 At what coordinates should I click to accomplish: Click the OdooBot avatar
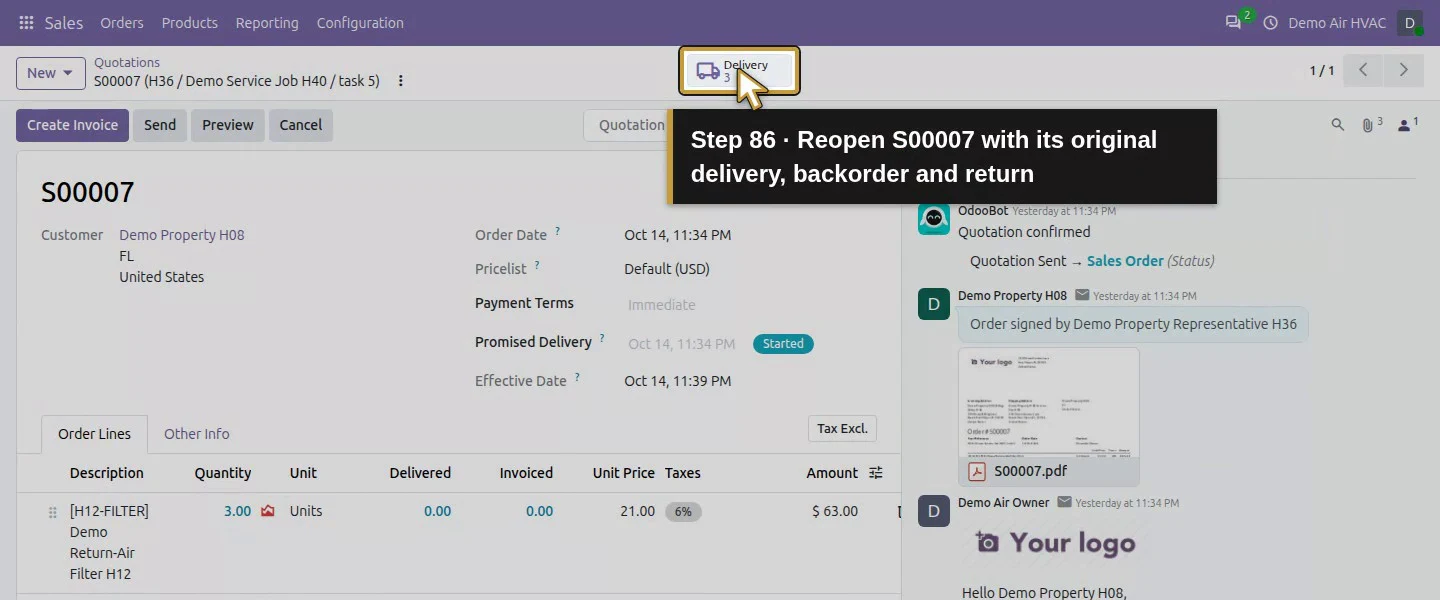tap(933, 218)
